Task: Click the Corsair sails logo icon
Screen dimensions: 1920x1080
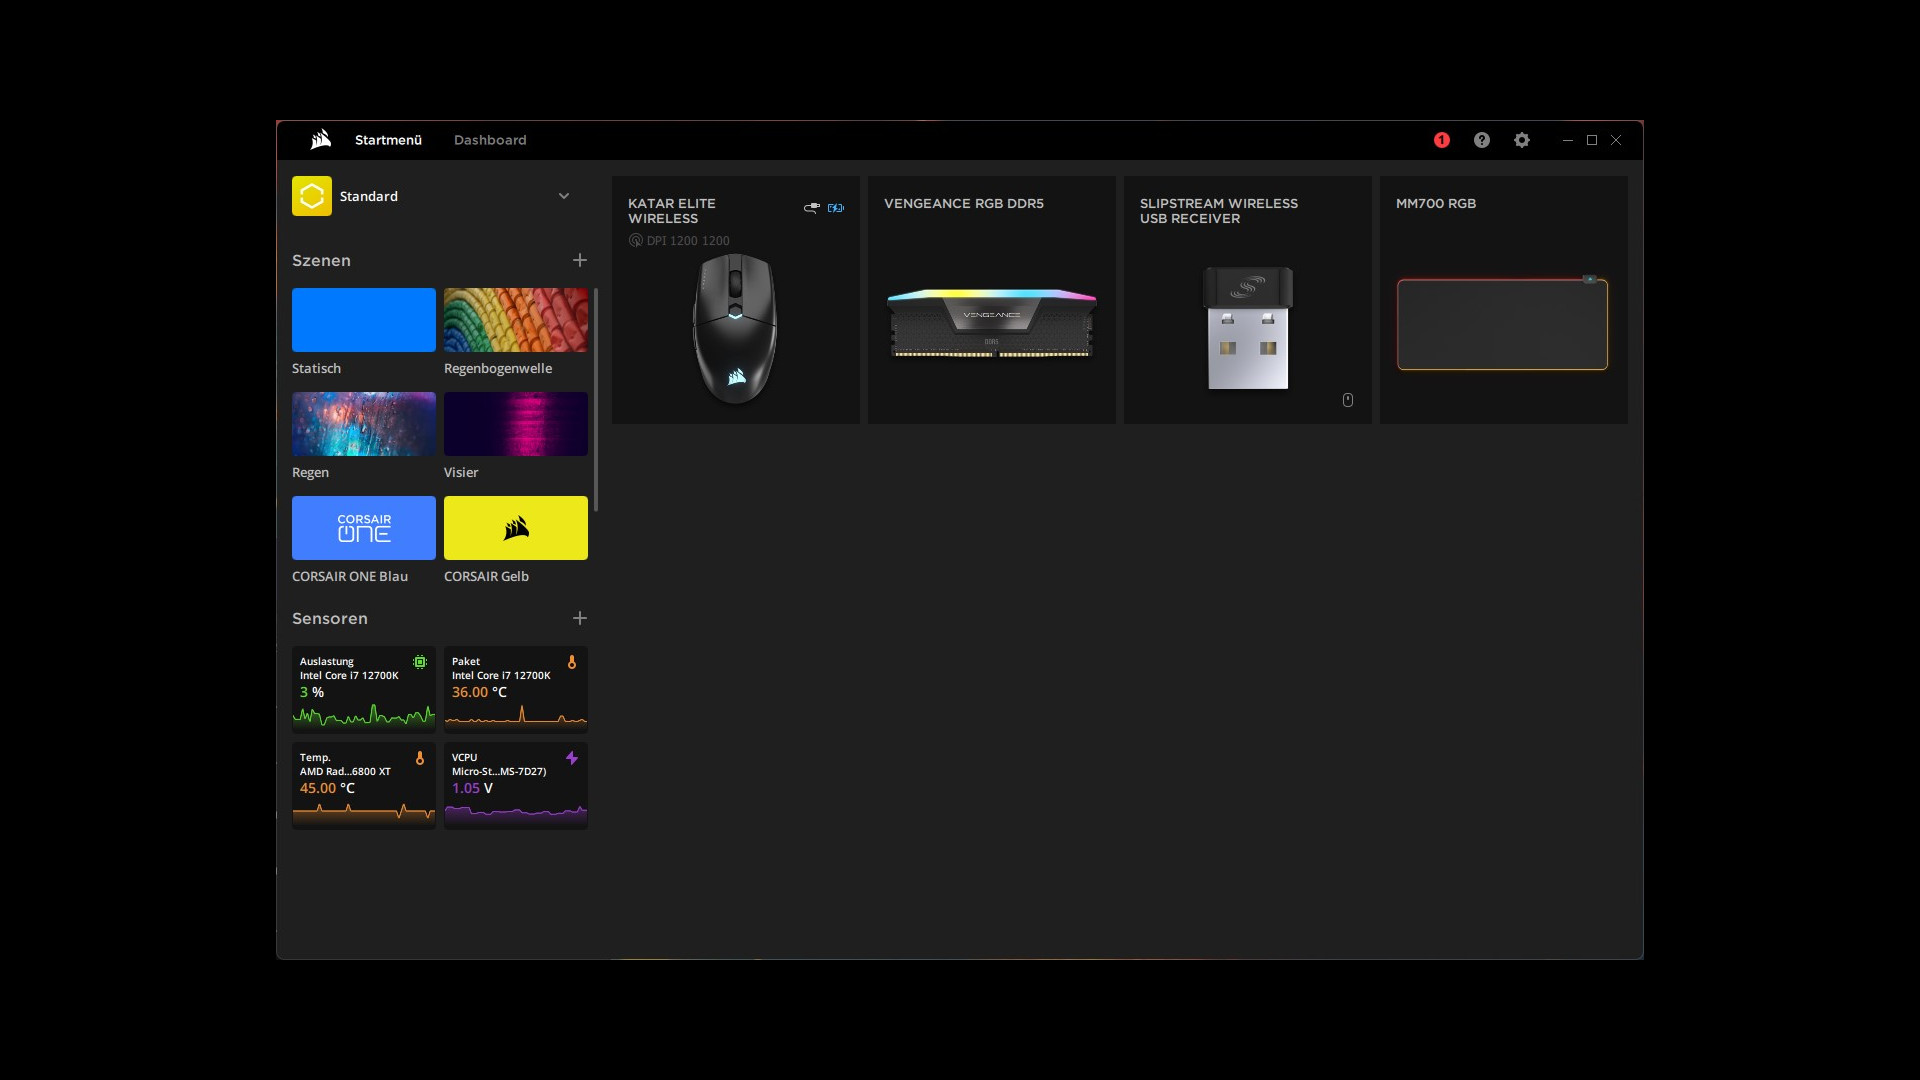Action: (x=321, y=140)
